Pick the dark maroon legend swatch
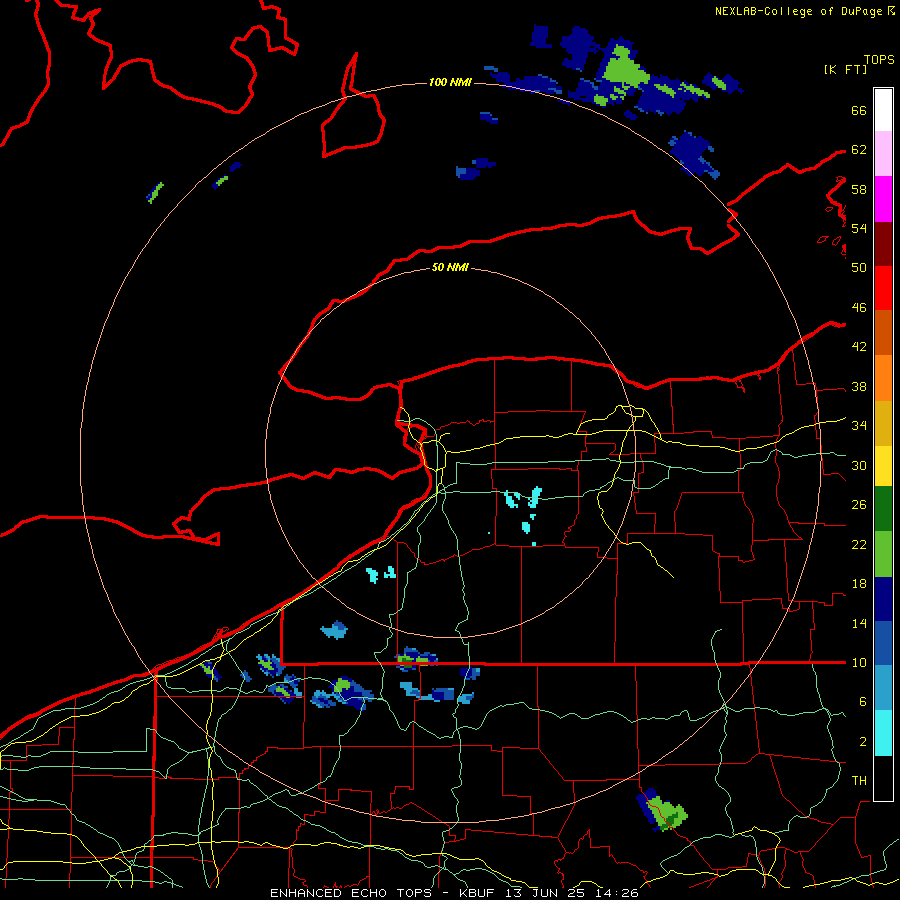 (883, 244)
